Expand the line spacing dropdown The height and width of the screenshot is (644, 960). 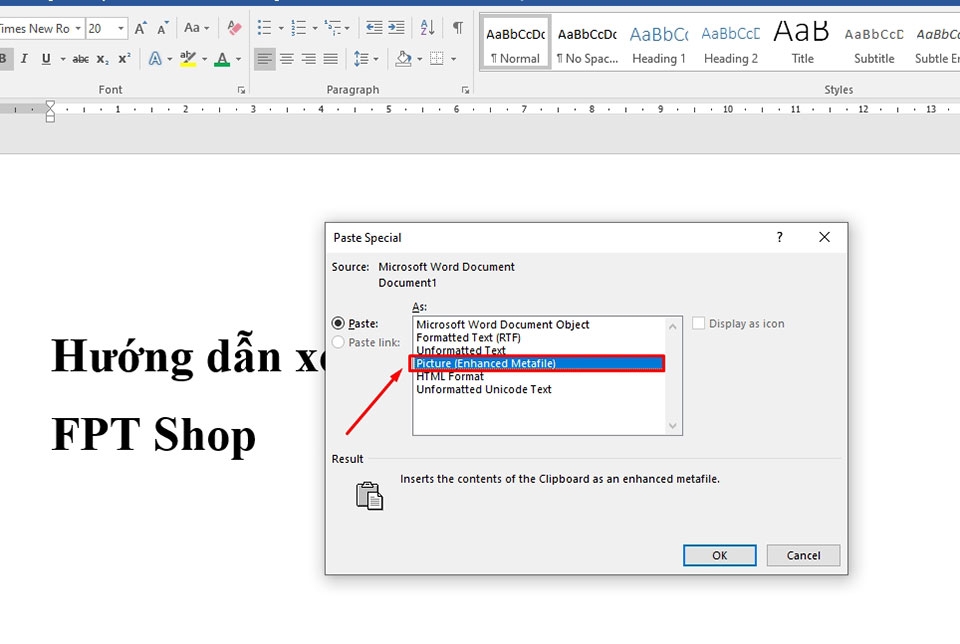[x=375, y=59]
